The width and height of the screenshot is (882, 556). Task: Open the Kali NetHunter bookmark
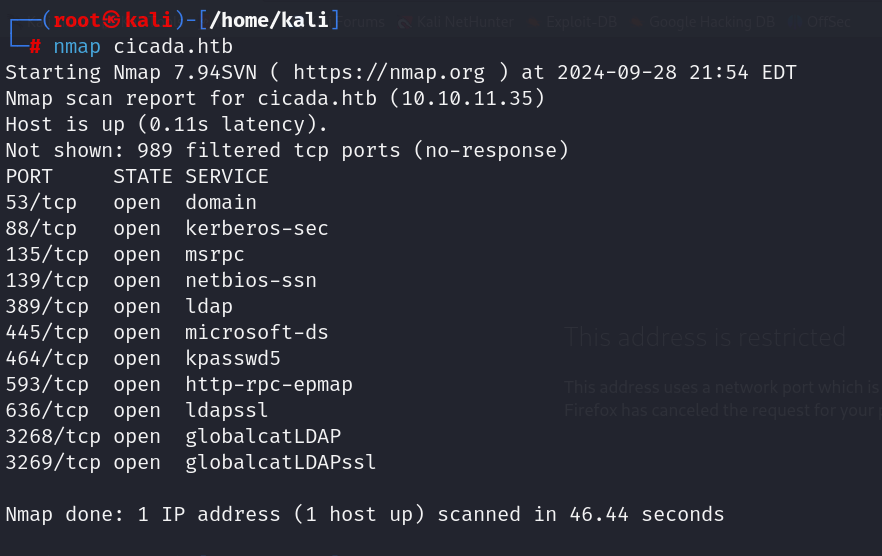click(465, 23)
